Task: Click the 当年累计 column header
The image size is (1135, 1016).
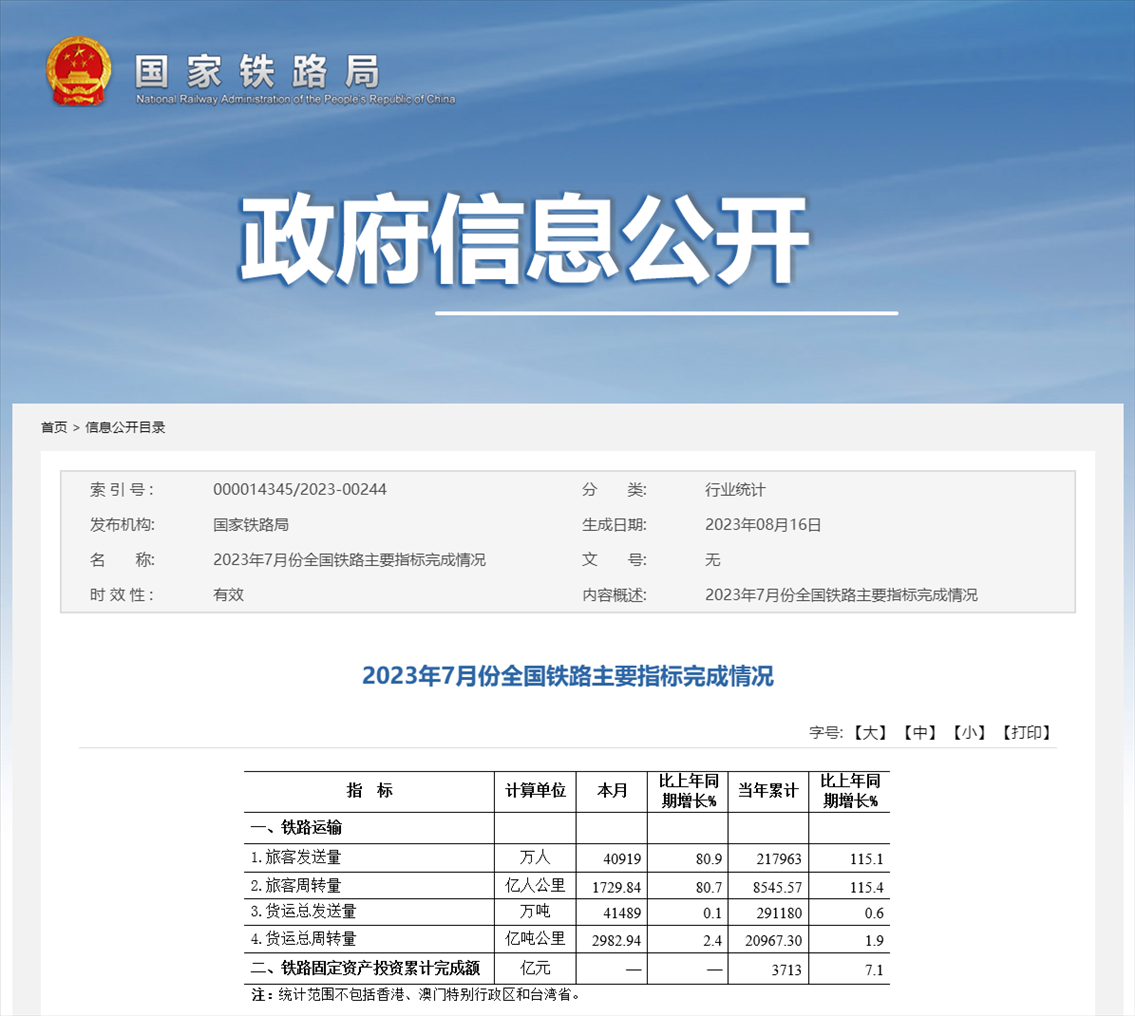Action: click(x=768, y=791)
